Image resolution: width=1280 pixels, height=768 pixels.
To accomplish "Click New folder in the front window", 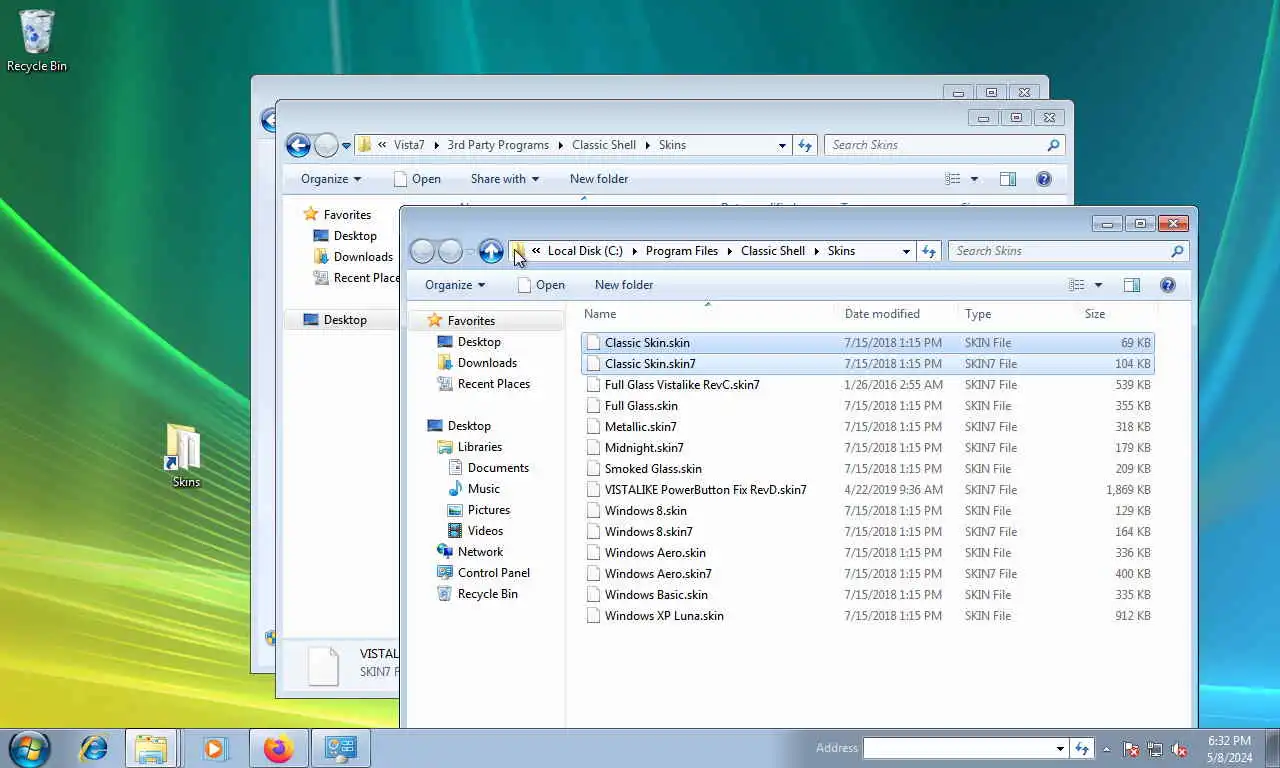I will click(x=624, y=285).
